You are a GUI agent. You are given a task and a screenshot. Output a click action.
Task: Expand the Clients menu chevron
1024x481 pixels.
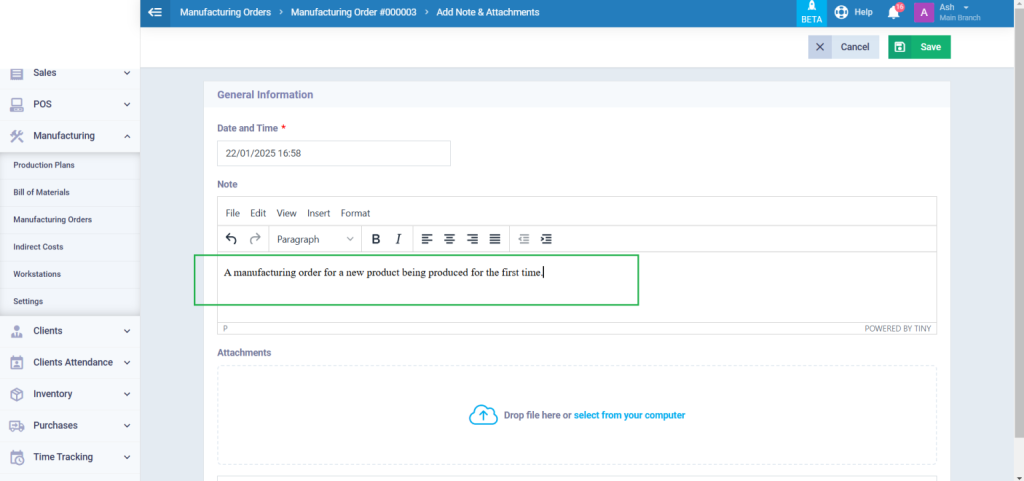pyautogui.click(x=127, y=331)
